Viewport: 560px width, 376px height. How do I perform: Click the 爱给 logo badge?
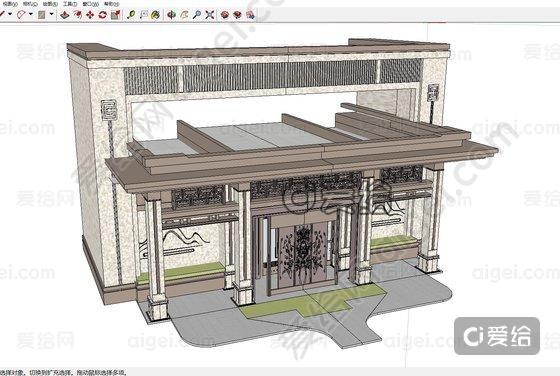click(497, 336)
